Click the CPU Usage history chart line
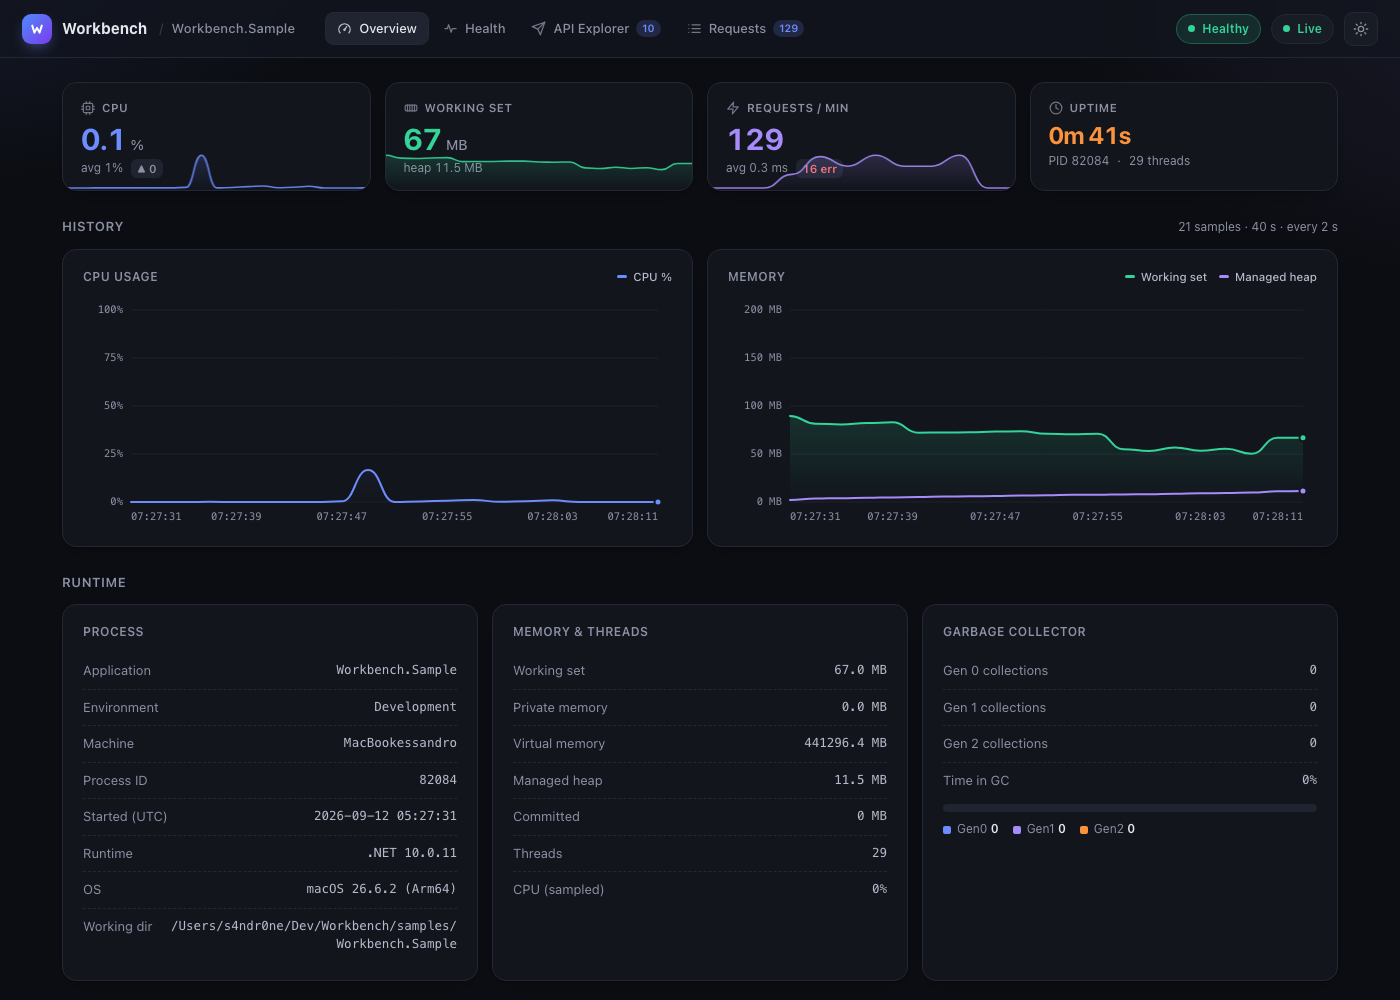This screenshot has width=1400, height=1000. [394, 486]
